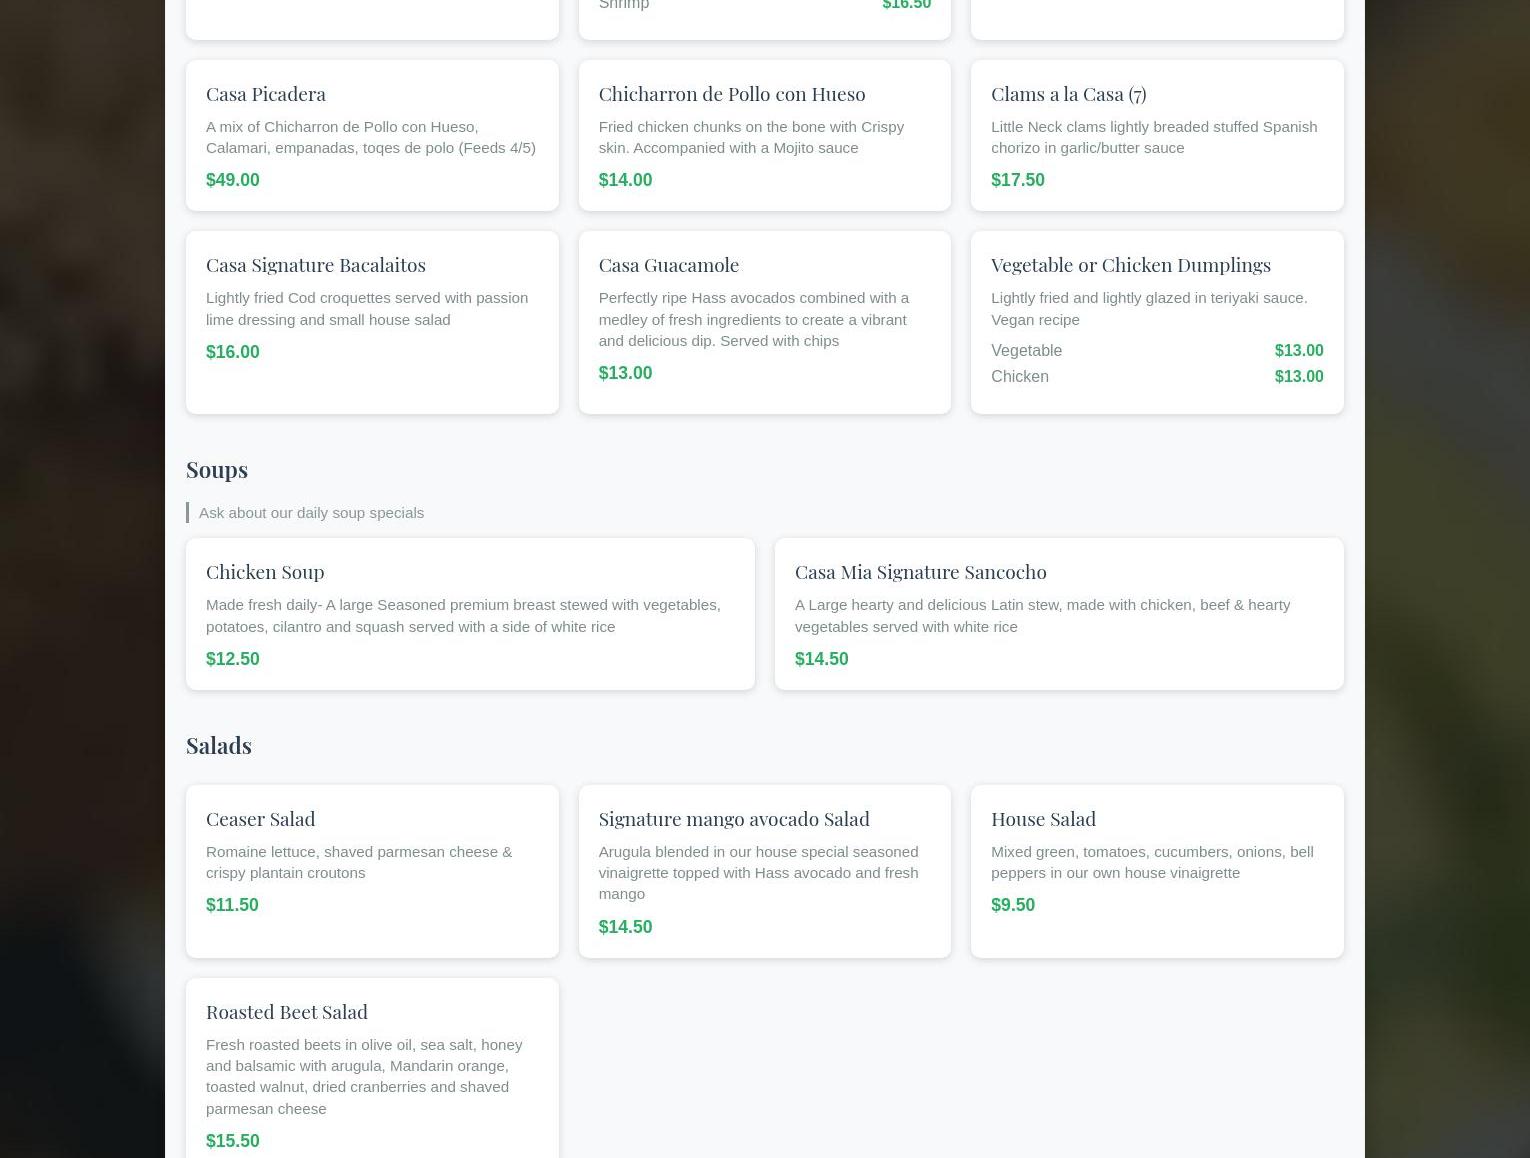1530x1158 pixels.
Task: Select the Casa Guacamole title
Action: tap(668, 264)
